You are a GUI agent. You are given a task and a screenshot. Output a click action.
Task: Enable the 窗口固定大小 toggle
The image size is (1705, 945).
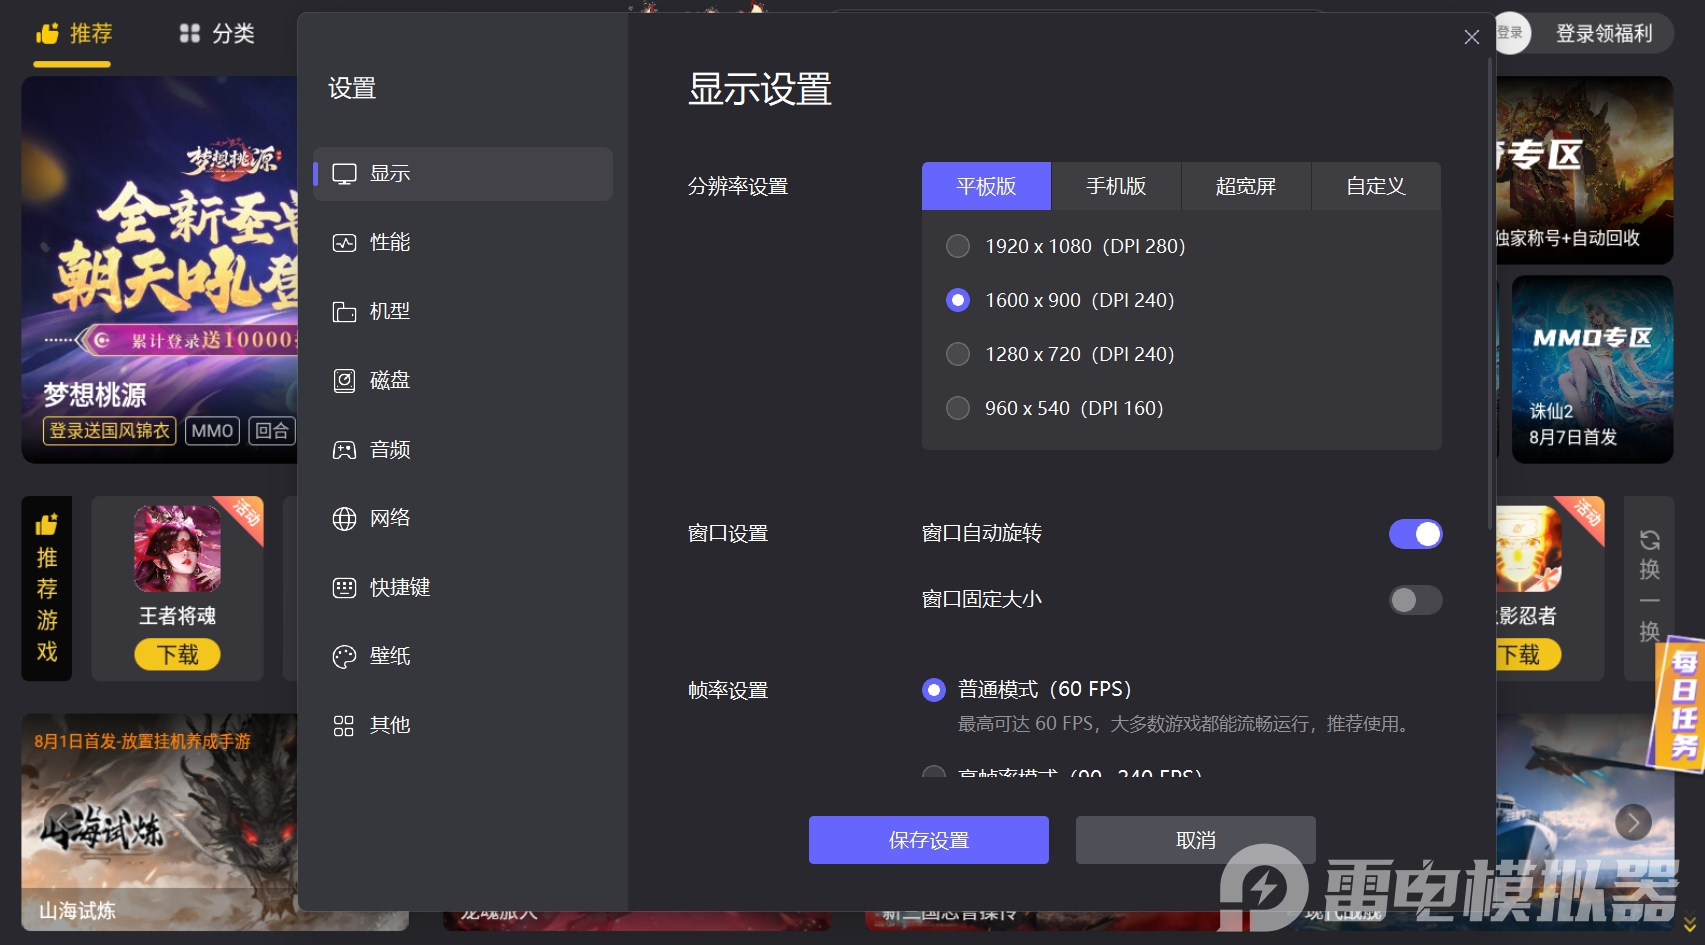(x=1415, y=600)
